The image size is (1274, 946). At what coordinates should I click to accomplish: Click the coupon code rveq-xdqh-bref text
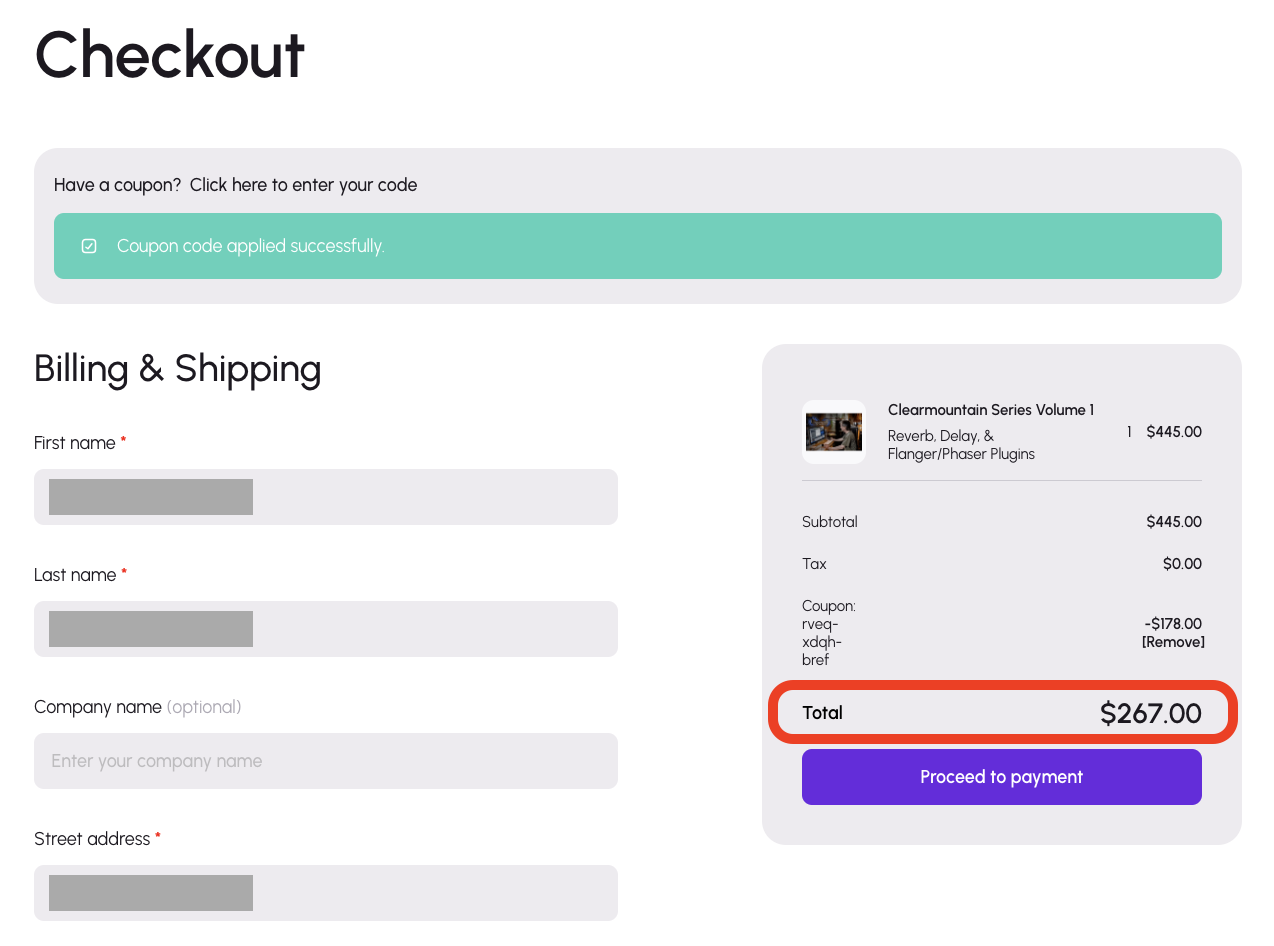click(x=822, y=642)
